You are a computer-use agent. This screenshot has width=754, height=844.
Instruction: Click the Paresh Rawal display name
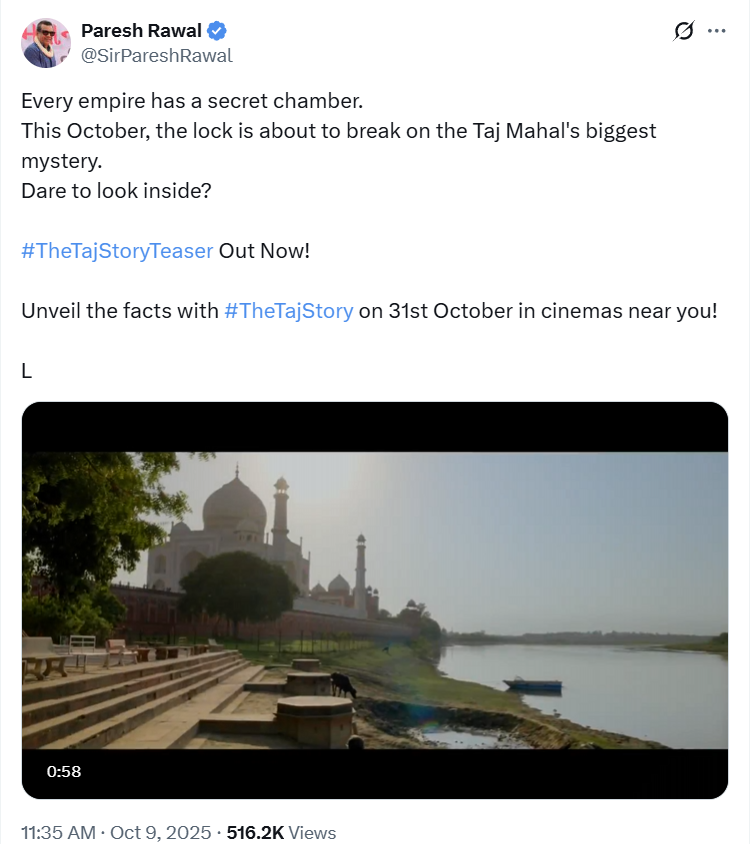pos(141,31)
